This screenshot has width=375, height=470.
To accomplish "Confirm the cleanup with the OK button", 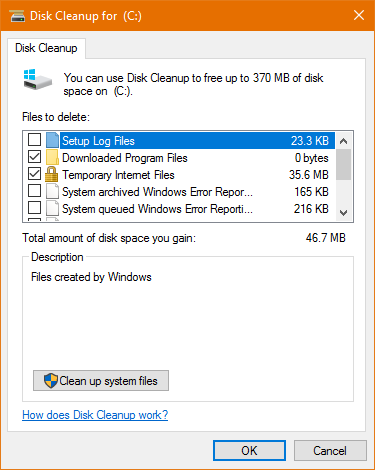I will (x=249, y=451).
